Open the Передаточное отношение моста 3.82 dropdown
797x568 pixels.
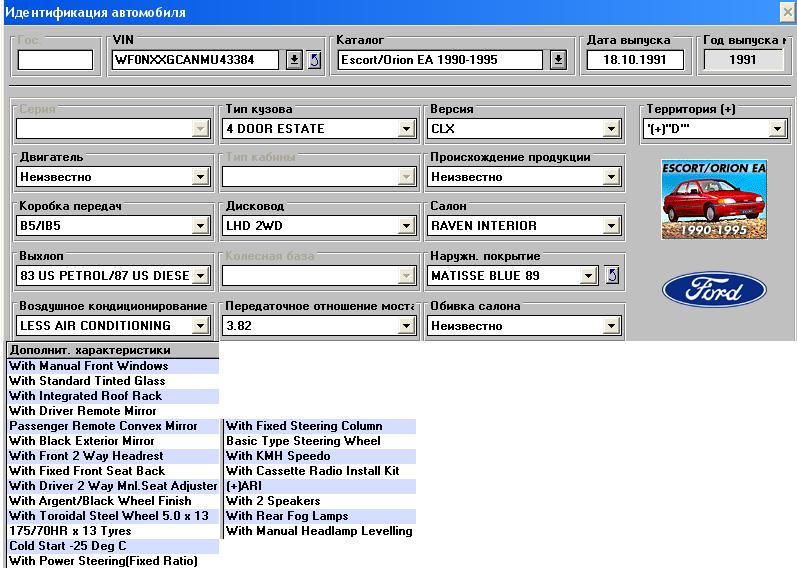point(406,325)
